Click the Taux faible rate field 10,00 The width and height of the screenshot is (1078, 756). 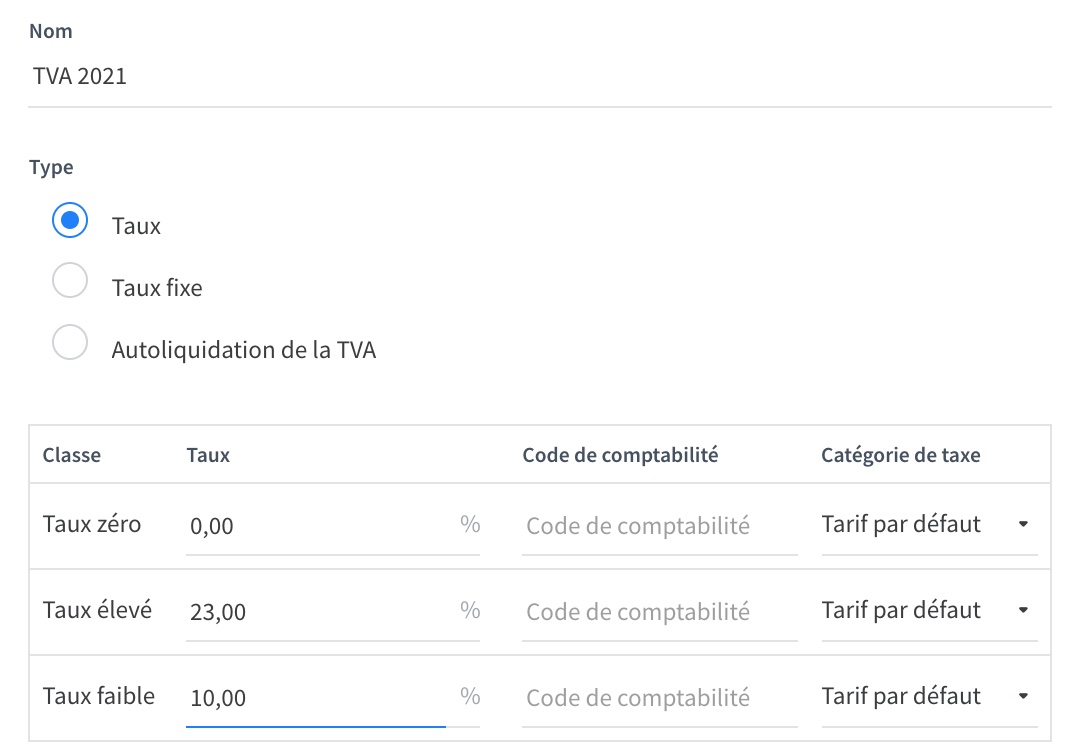point(315,698)
